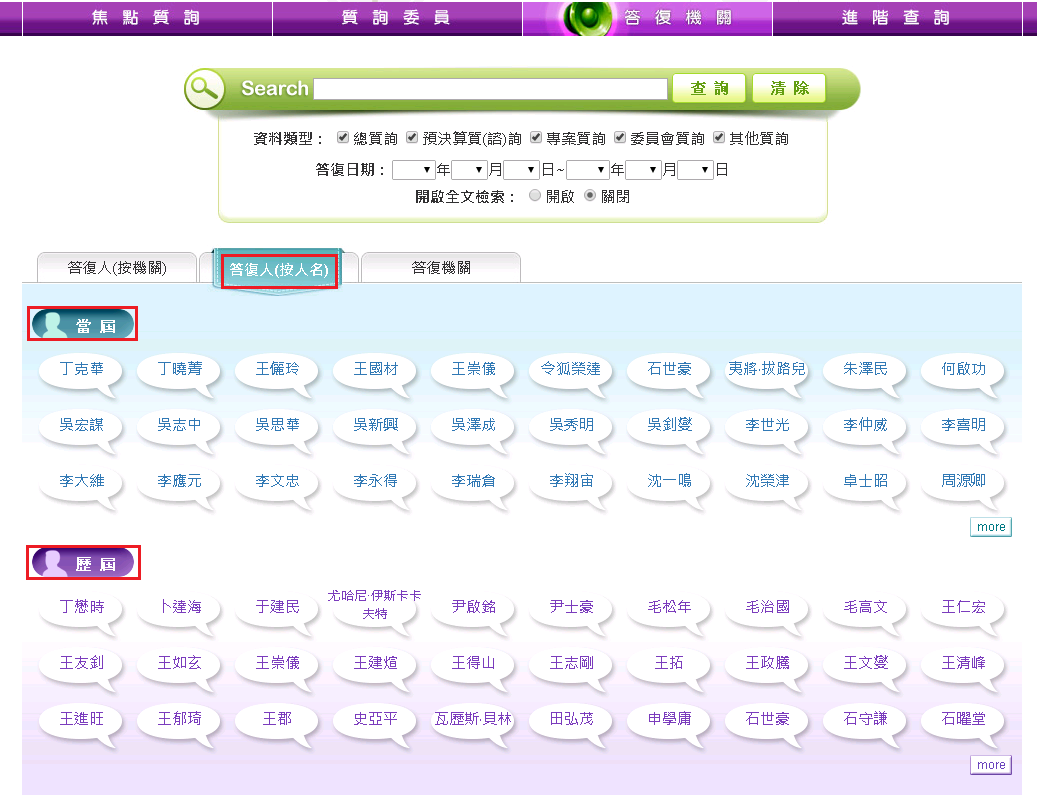1037x801 pixels.
Task: Uncheck the 總質詢 checkbox
Action: pos(343,138)
